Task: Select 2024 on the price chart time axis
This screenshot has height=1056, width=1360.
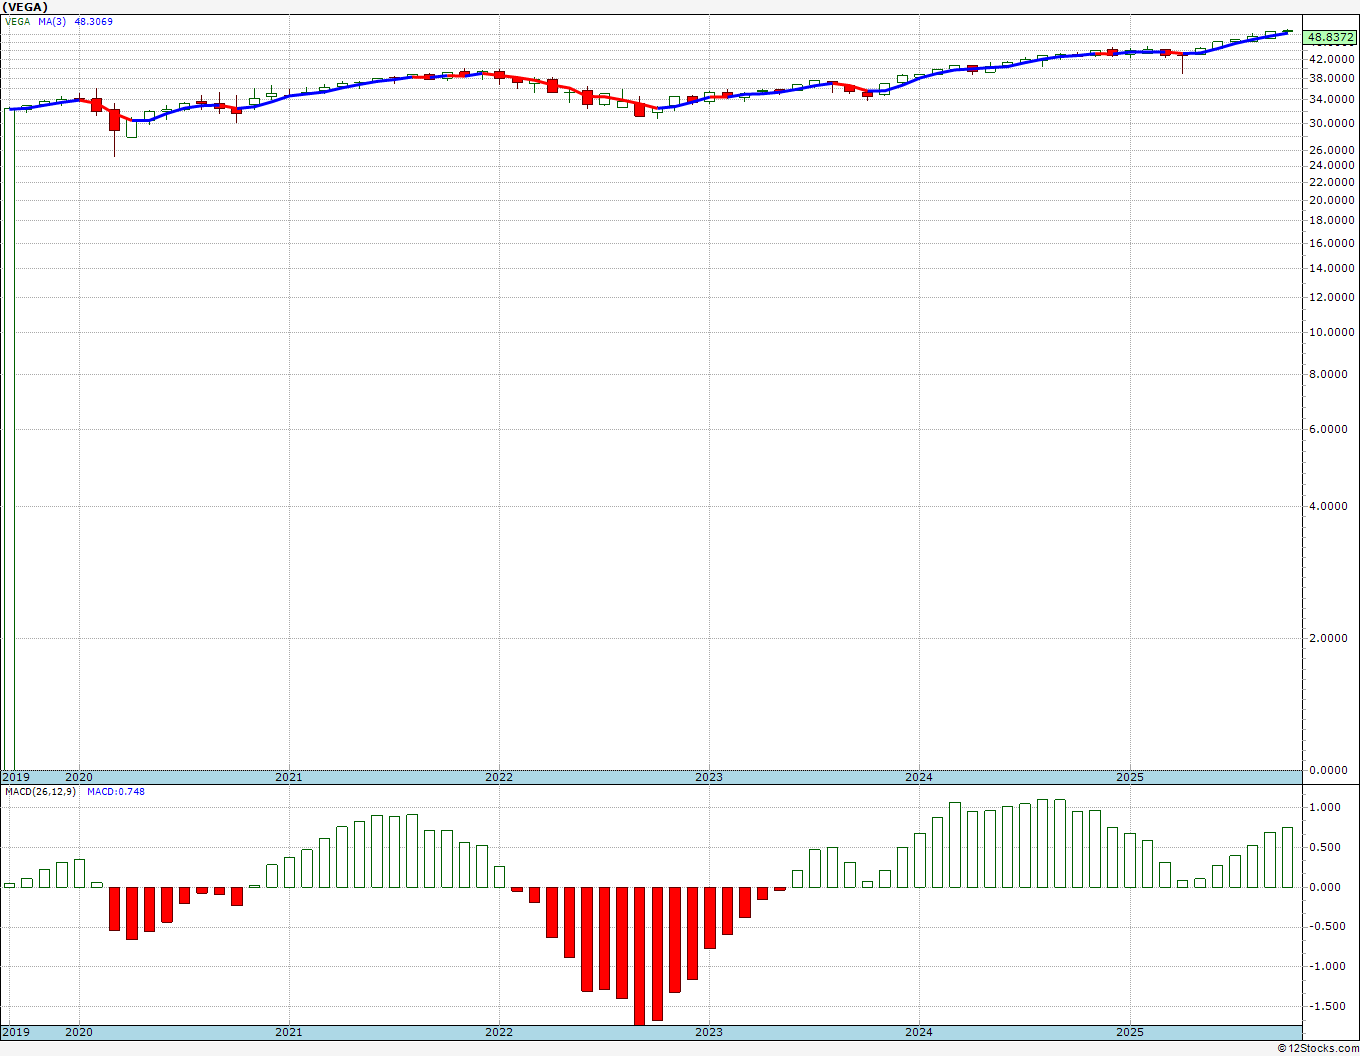Action: 918,777
